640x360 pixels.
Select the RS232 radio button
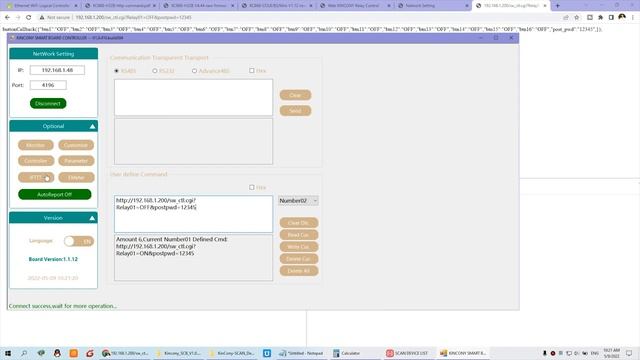(x=155, y=71)
